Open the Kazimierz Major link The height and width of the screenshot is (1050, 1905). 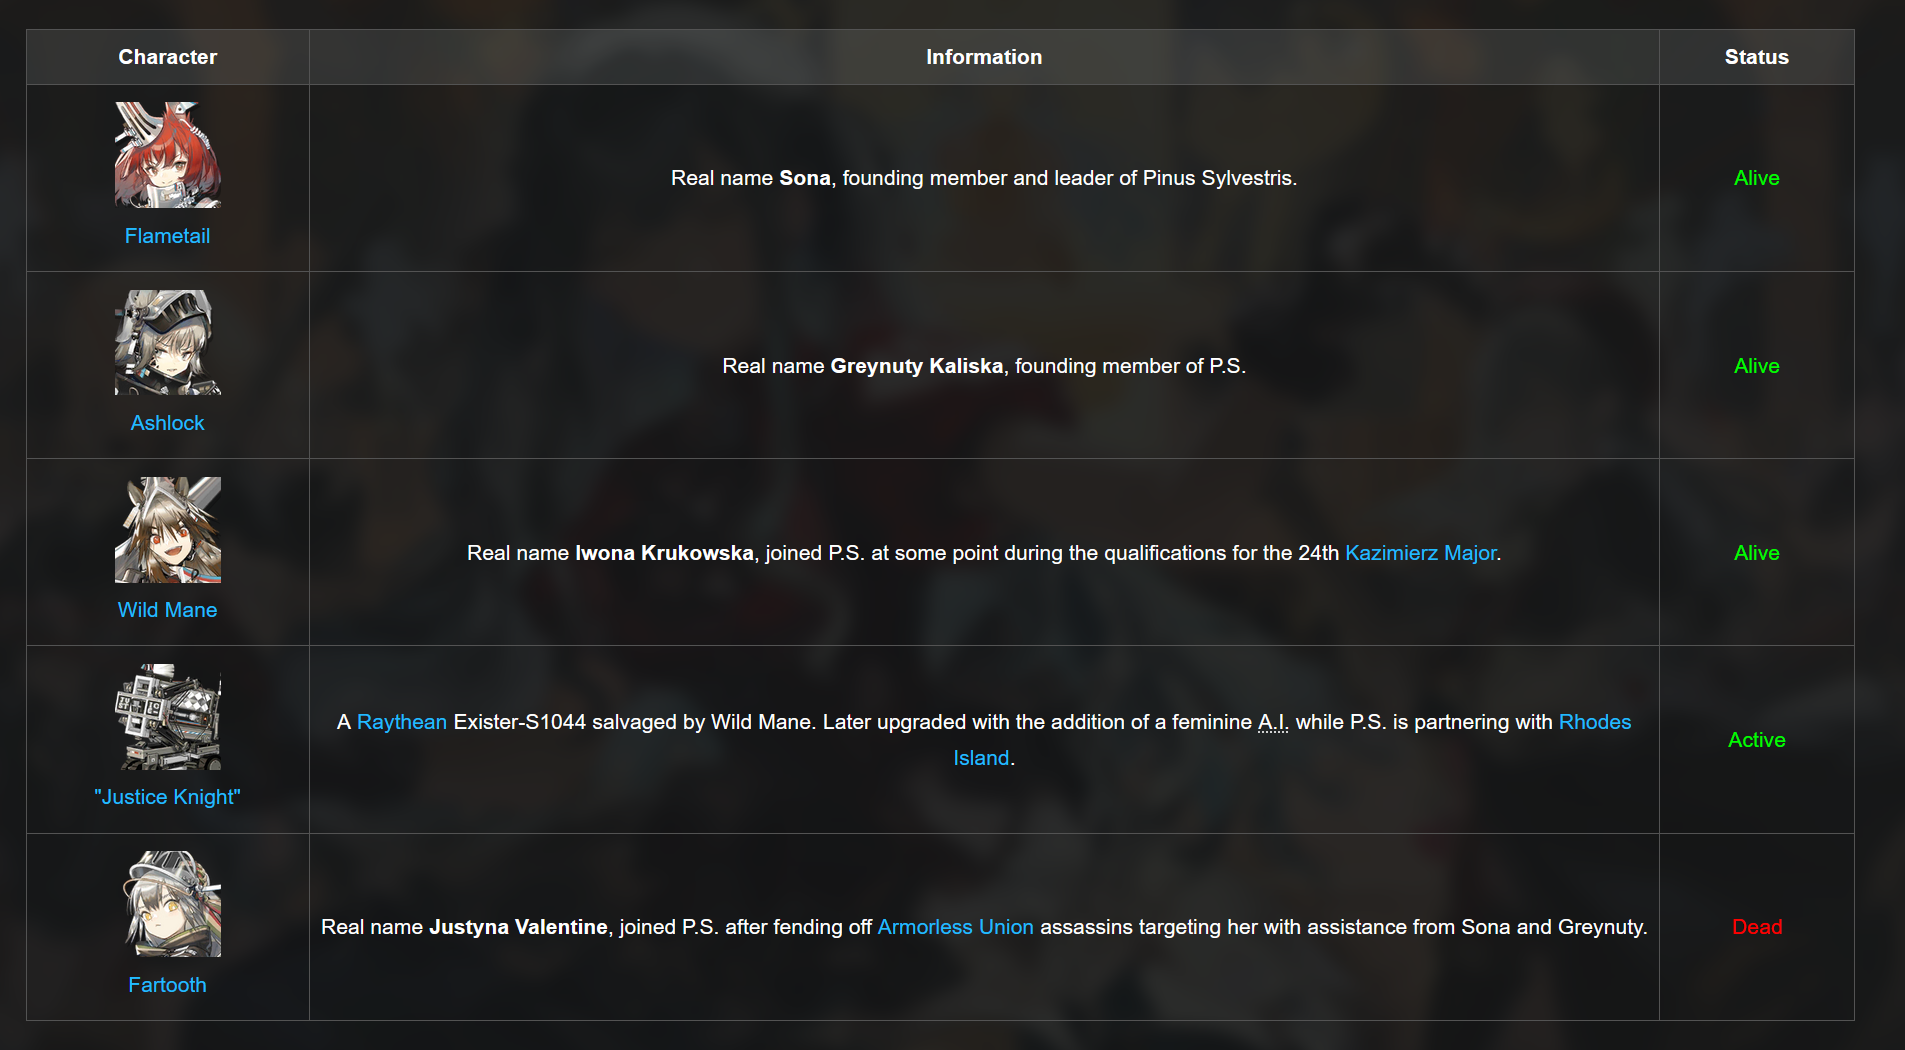[x=1421, y=553]
